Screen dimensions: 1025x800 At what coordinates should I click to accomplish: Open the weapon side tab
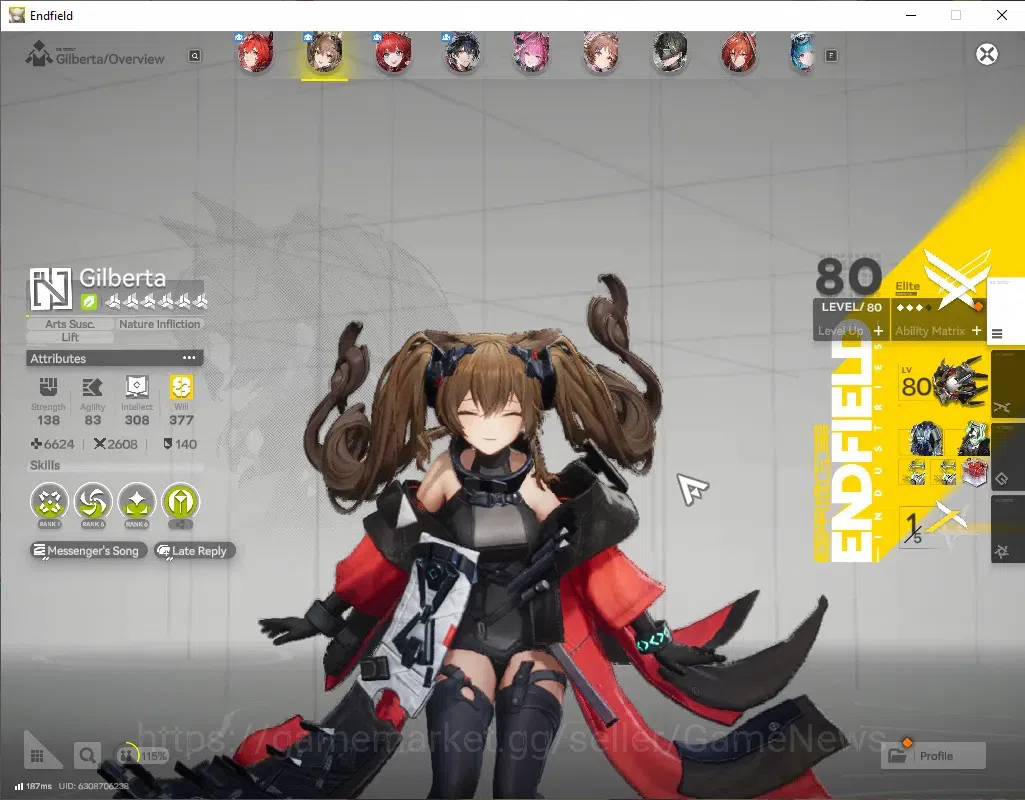pyautogui.click(x=1007, y=385)
